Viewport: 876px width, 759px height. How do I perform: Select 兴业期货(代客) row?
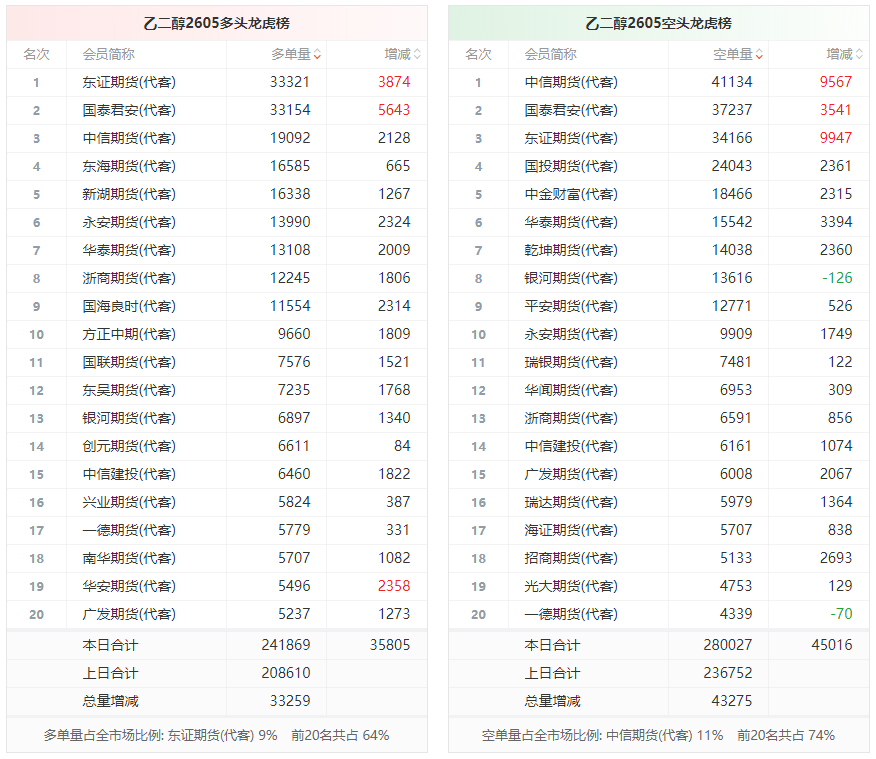point(217,502)
